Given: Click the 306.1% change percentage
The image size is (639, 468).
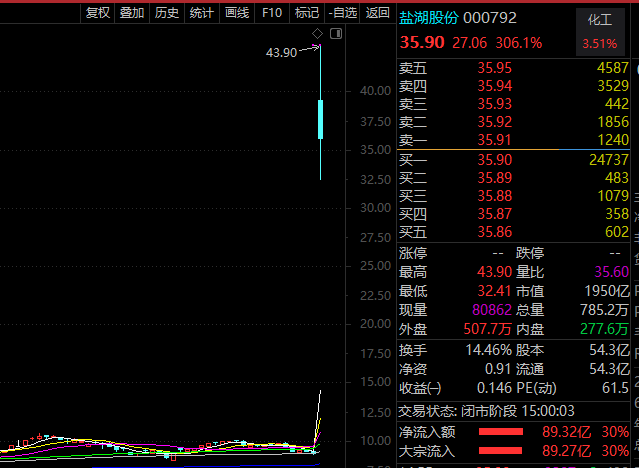Looking at the screenshot, I should coord(519,43).
